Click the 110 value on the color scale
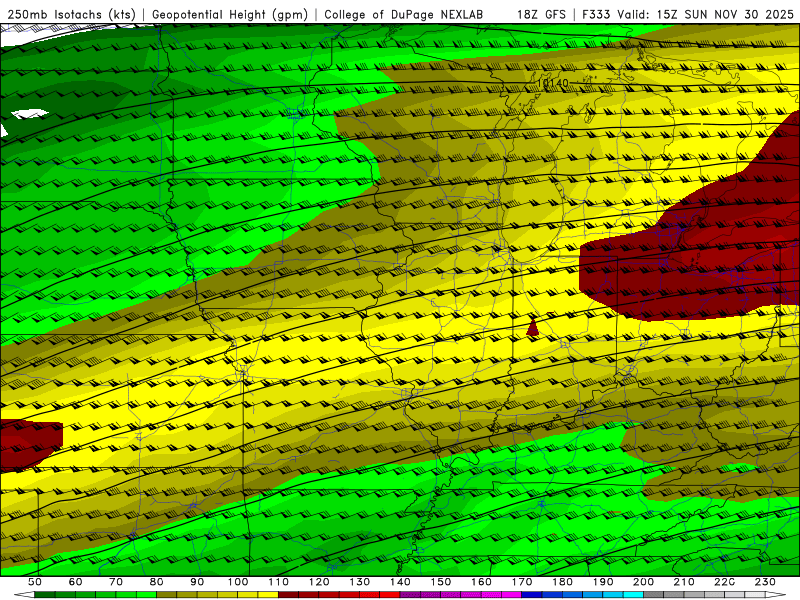 (279, 582)
